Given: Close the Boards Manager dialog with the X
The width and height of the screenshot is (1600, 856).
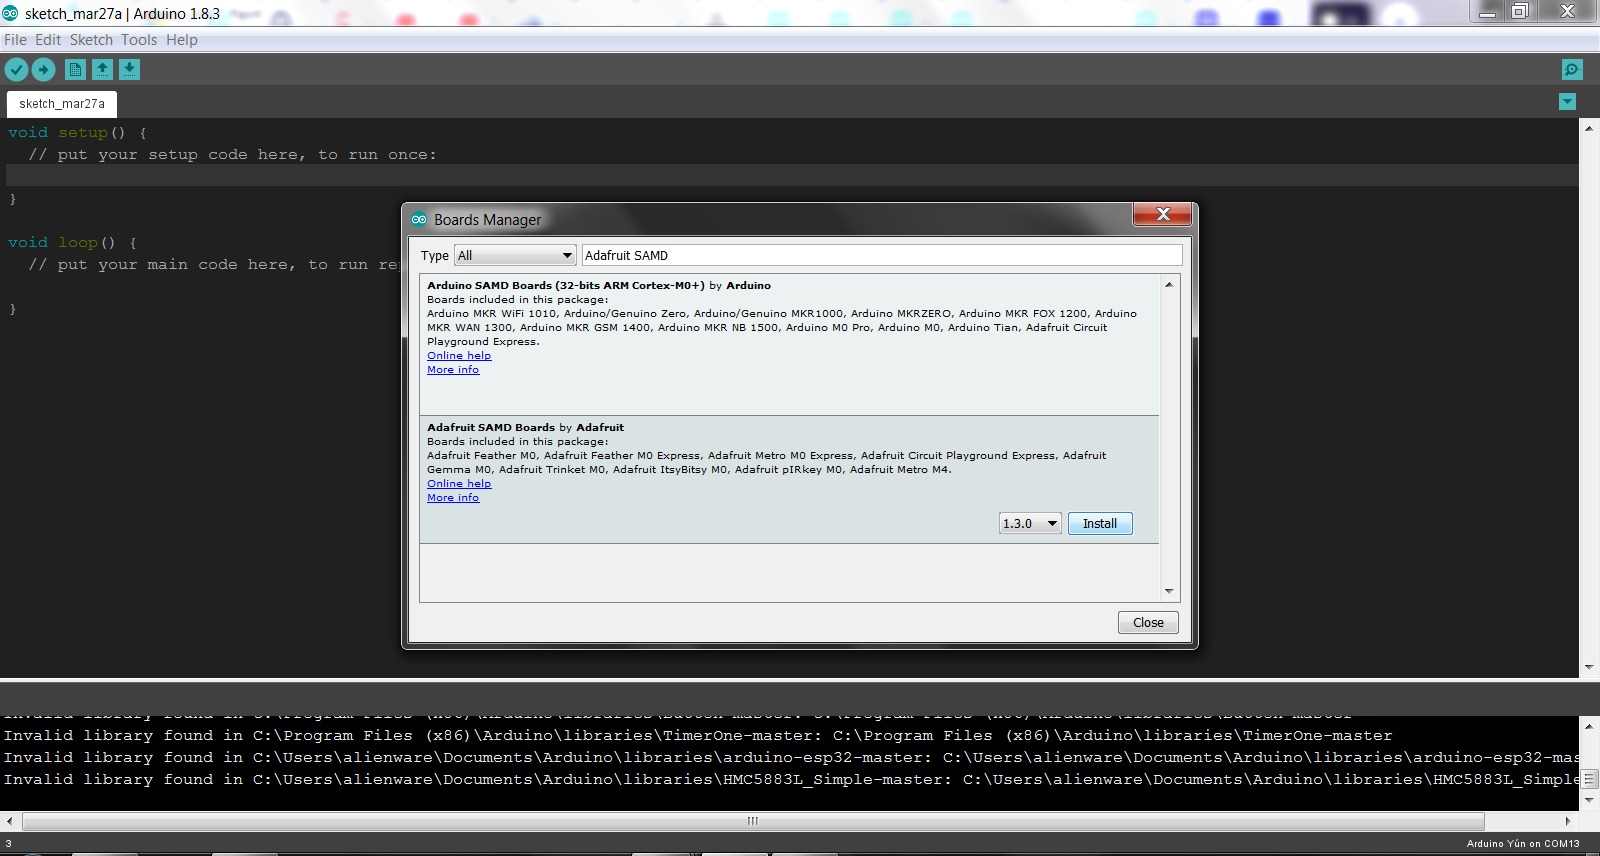Looking at the screenshot, I should [x=1163, y=214].
